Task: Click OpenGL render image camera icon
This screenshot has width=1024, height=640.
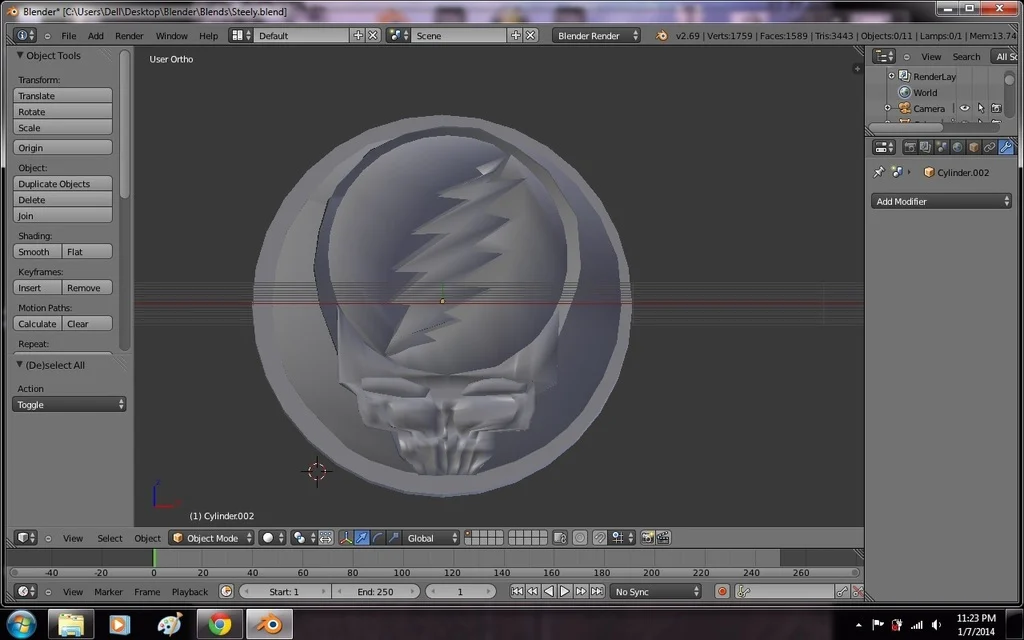Action: [x=647, y=537]
